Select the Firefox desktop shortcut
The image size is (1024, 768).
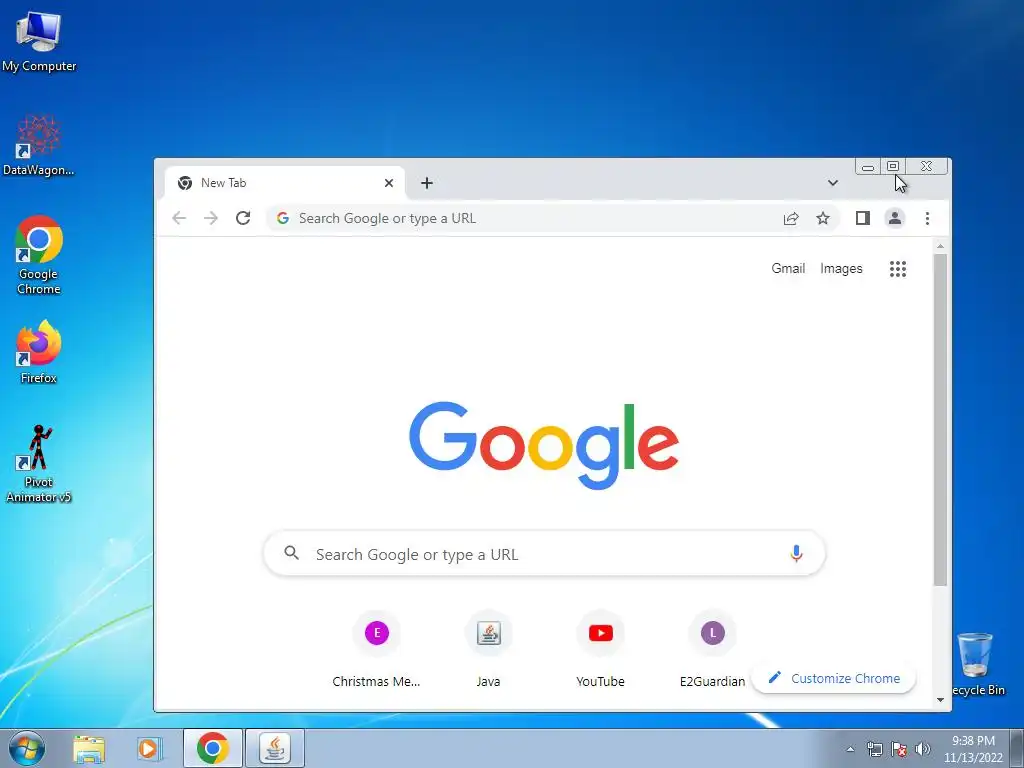[x=39, y=351]
